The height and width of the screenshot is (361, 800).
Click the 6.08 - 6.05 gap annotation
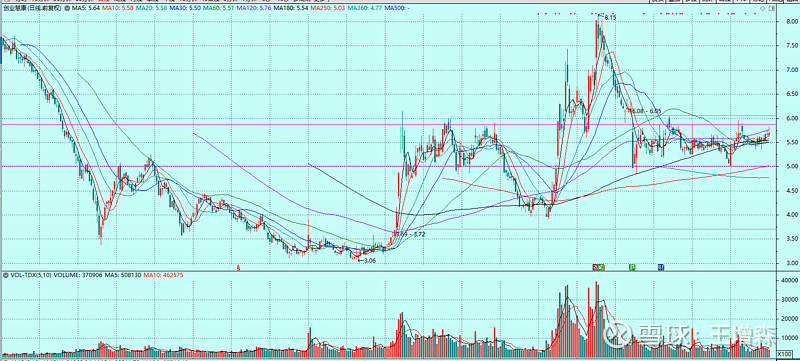click(x=647, y=110)
